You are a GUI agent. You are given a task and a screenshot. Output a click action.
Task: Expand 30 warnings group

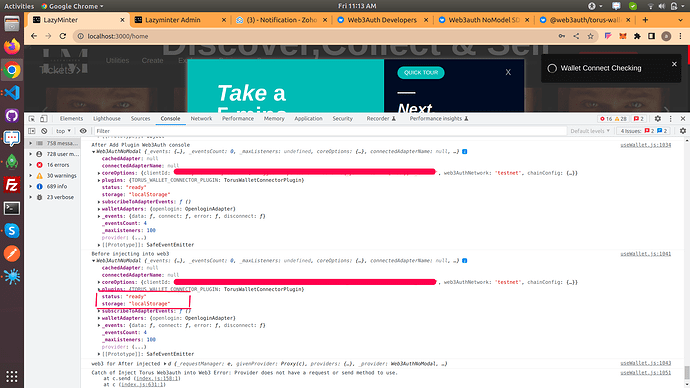[30, 176]
